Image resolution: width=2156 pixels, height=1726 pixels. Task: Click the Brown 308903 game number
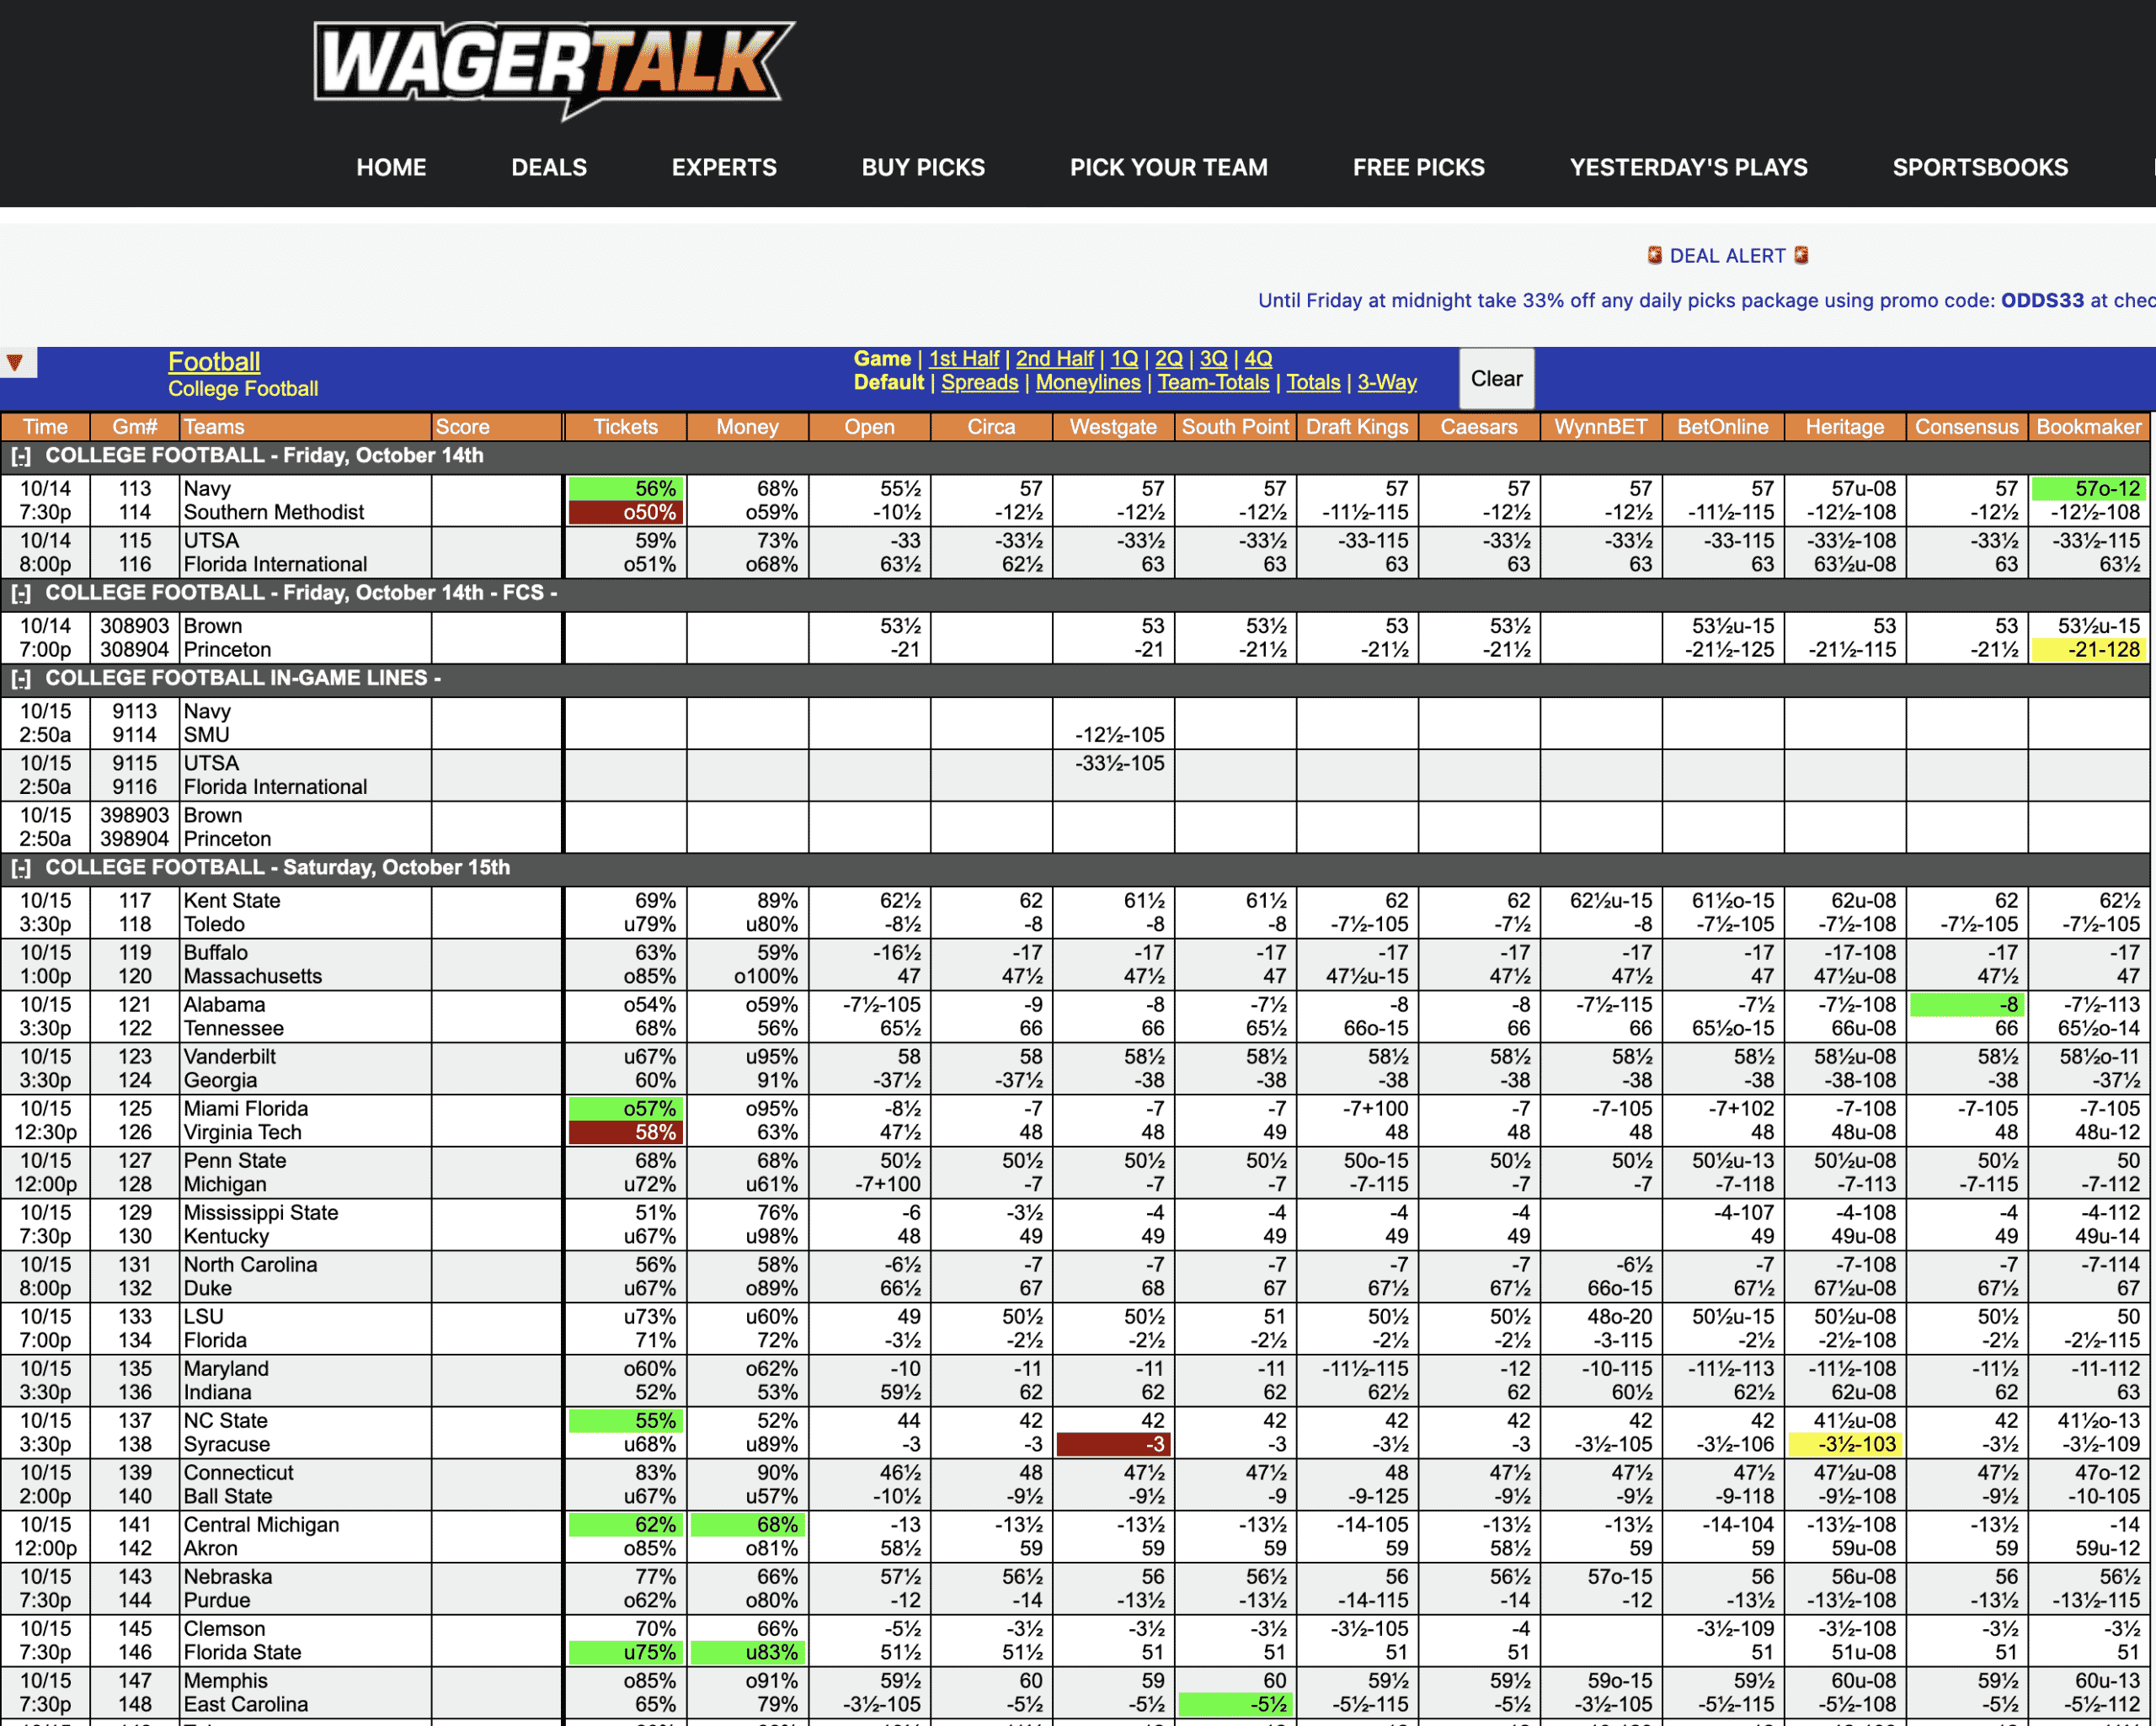[x=135, y=626]
